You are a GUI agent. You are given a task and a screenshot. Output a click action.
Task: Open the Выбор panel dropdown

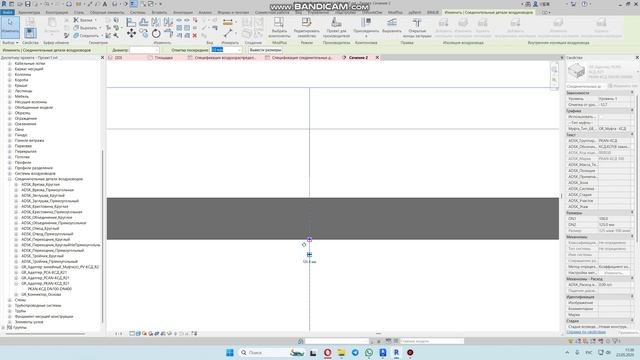pyautogui.click(x=10, y=42)
